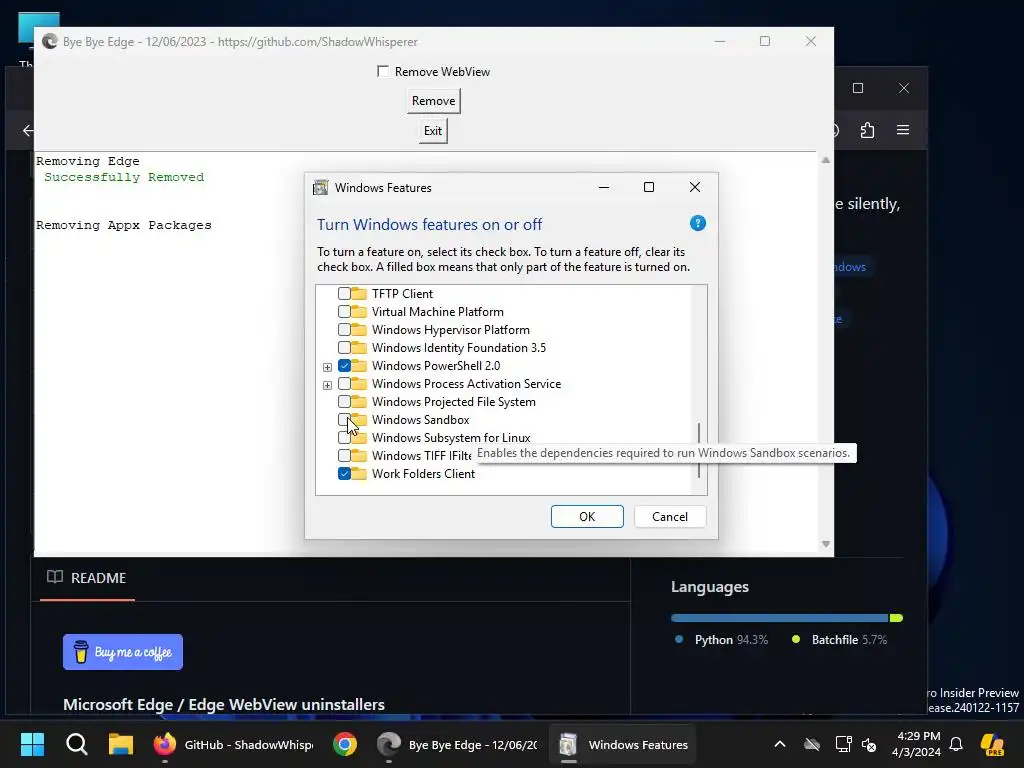
Task: Check the Windows Hypervisor Platform box
Action: [x=344, y=330]
